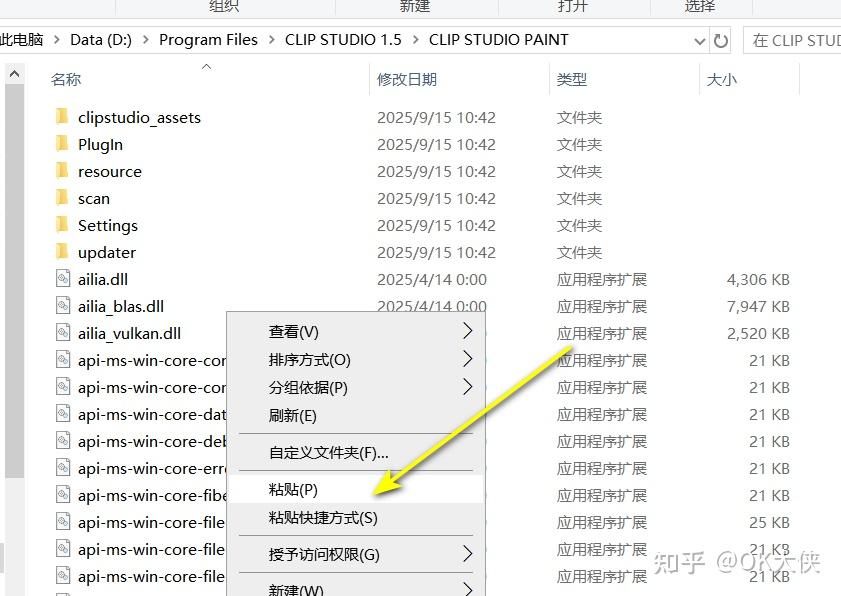Screen dimensions: 841x596
Task: Navigate to Program Files in breadcrumb
Action: [x=208, y=40]
